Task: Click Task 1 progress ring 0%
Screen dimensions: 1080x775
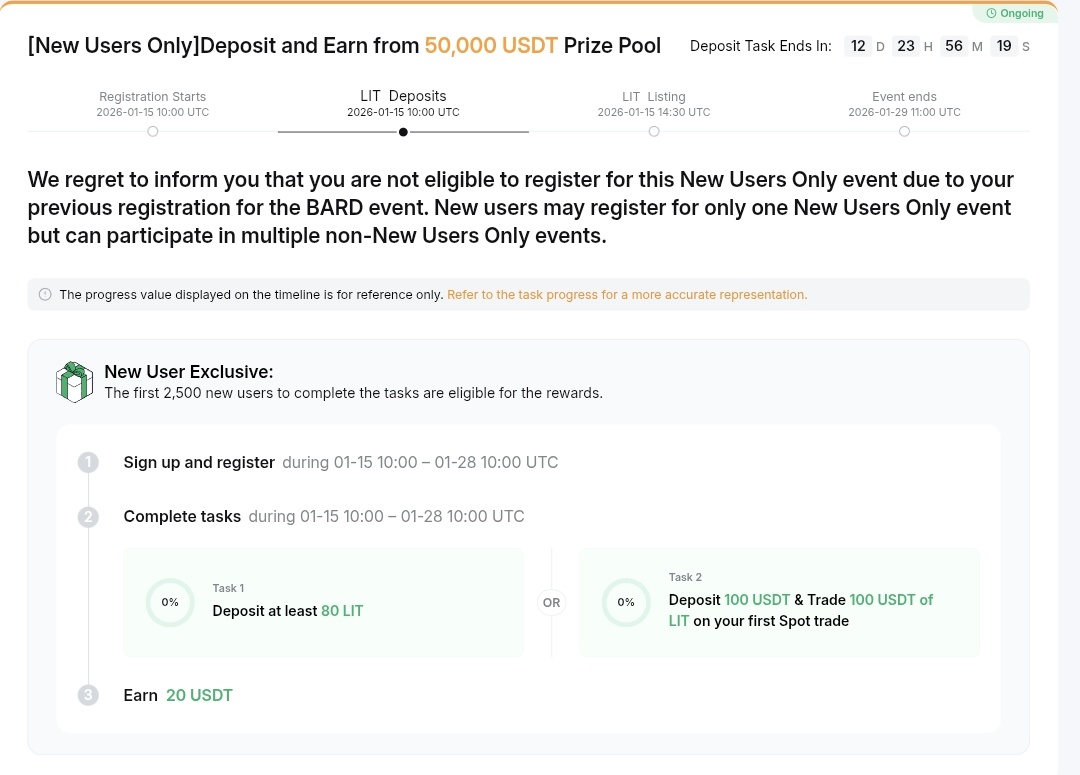Action: coord(170,602)
